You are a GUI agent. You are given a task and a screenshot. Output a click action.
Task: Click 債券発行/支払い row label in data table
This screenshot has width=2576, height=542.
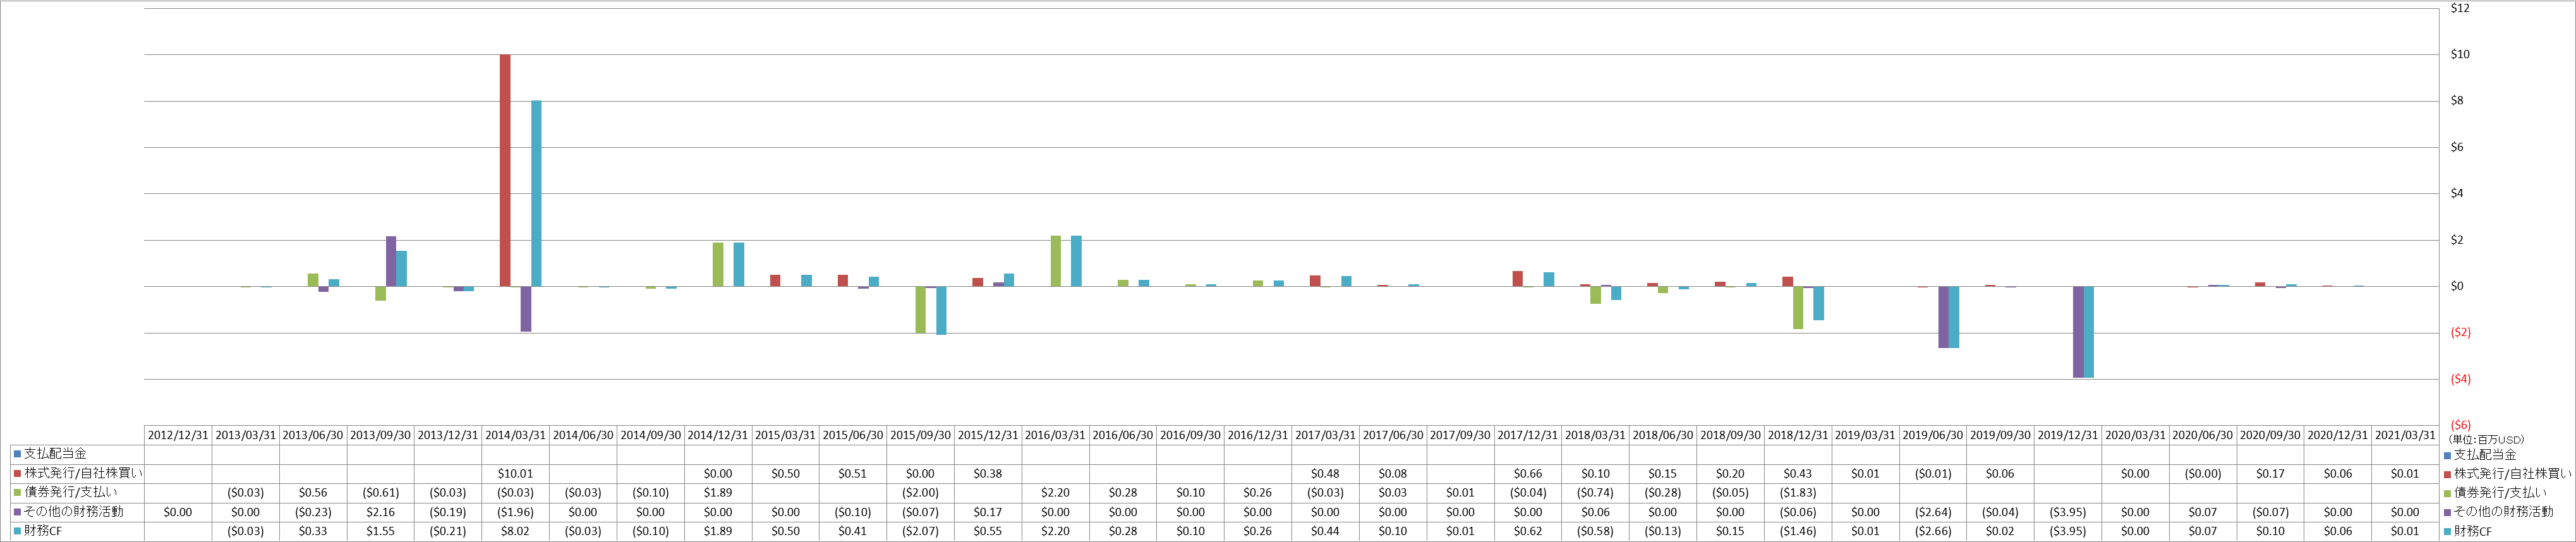(70, 493)
